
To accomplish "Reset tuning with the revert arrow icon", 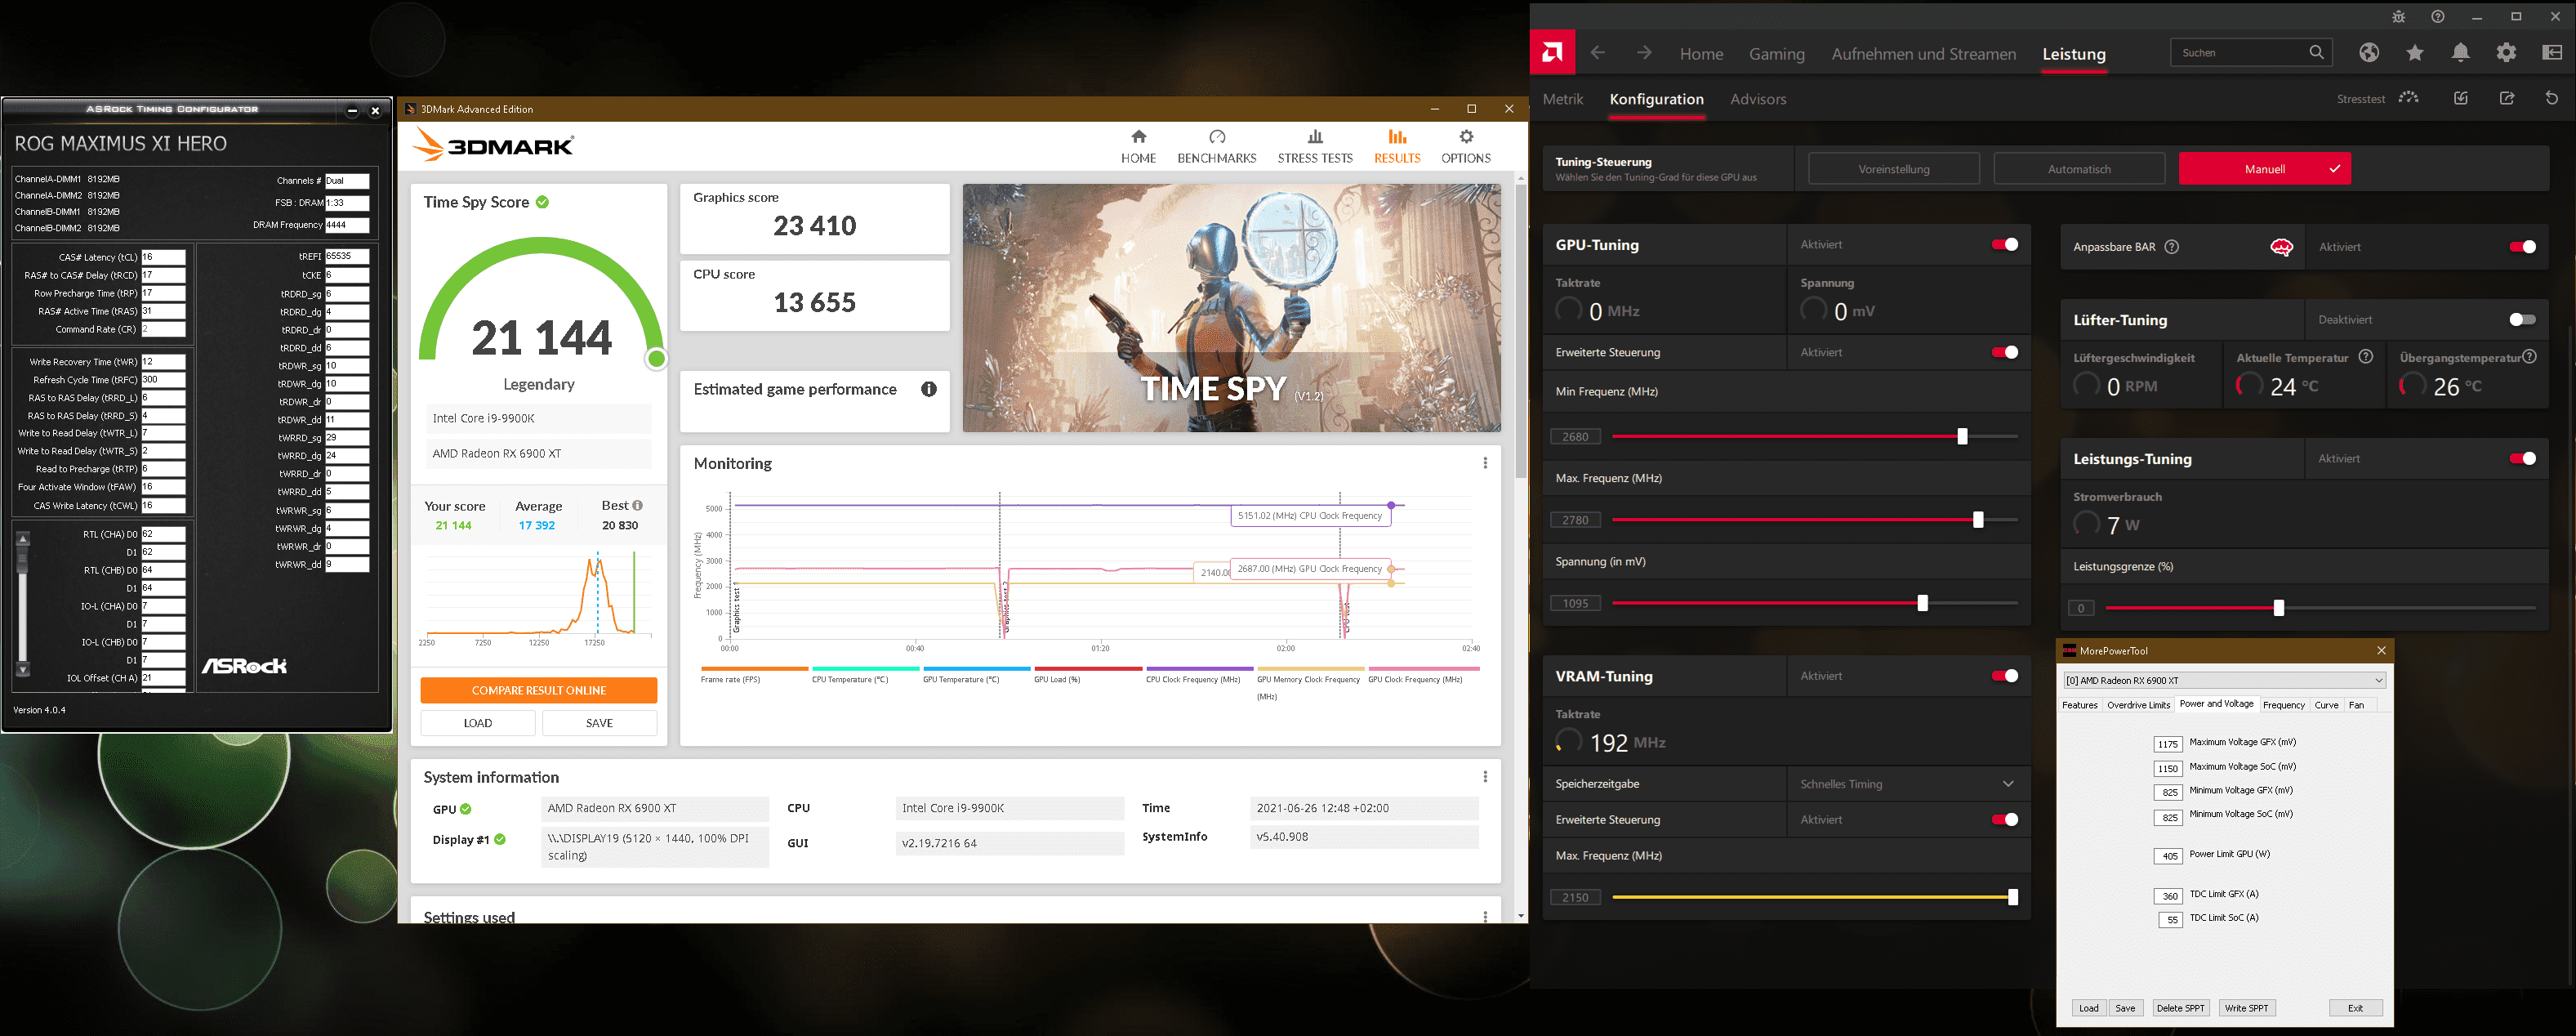I will point(2551,98).
